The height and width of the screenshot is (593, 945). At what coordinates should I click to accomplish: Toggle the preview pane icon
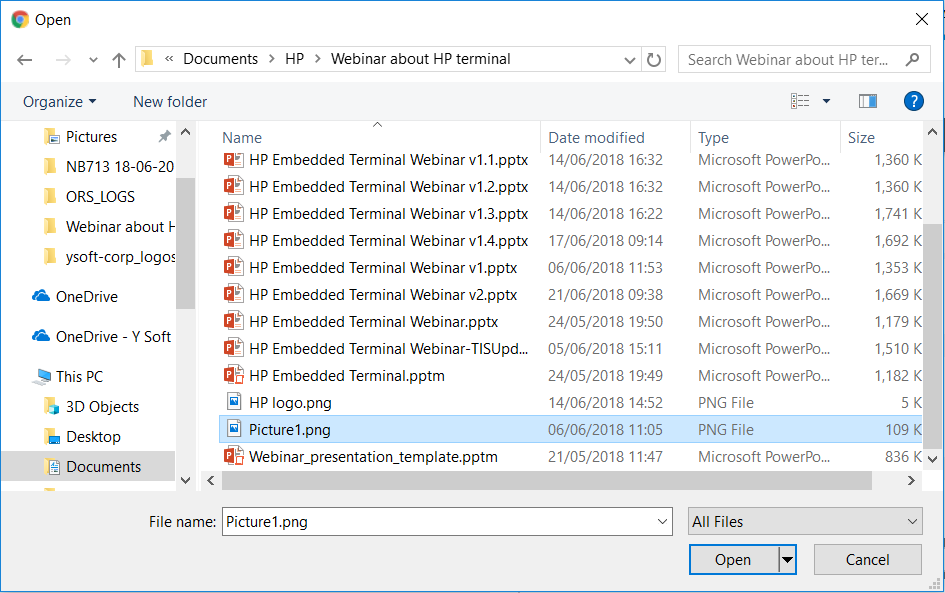(x=867, y=101)
